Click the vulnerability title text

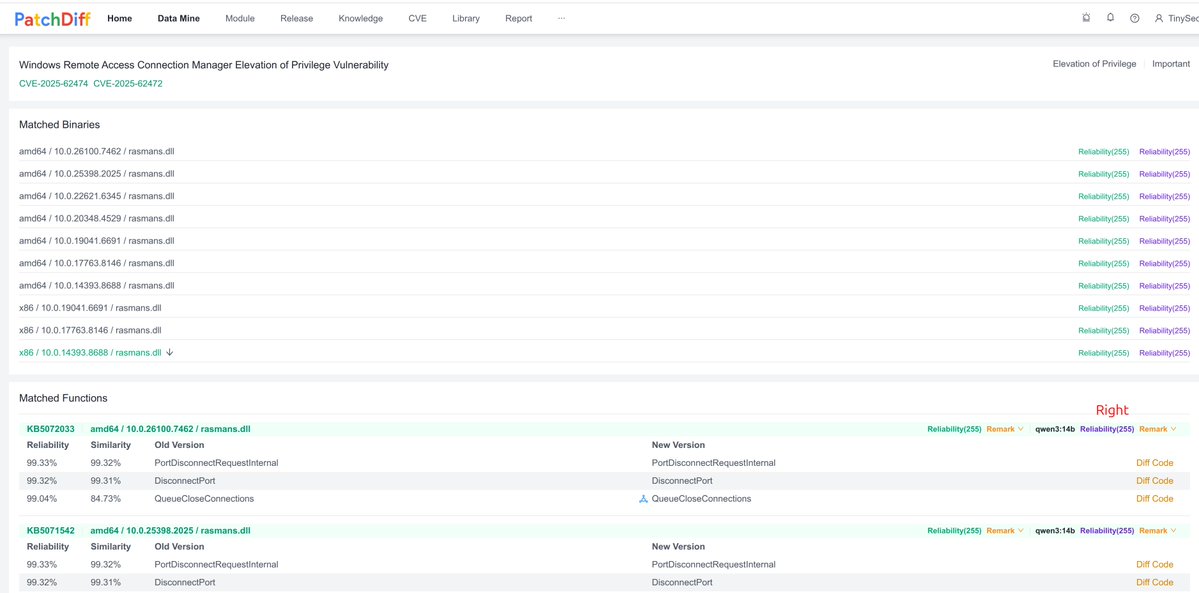coord(204,65)
